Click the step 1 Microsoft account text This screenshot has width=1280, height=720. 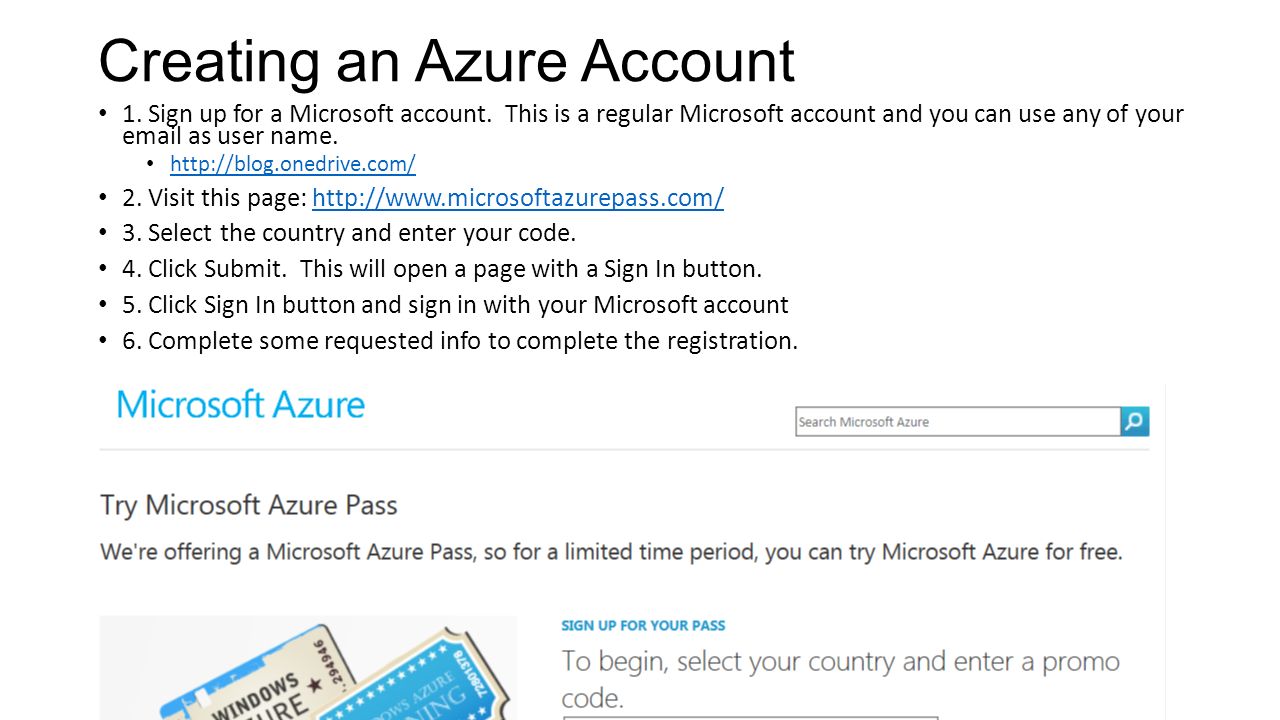[x=653, y=125]
